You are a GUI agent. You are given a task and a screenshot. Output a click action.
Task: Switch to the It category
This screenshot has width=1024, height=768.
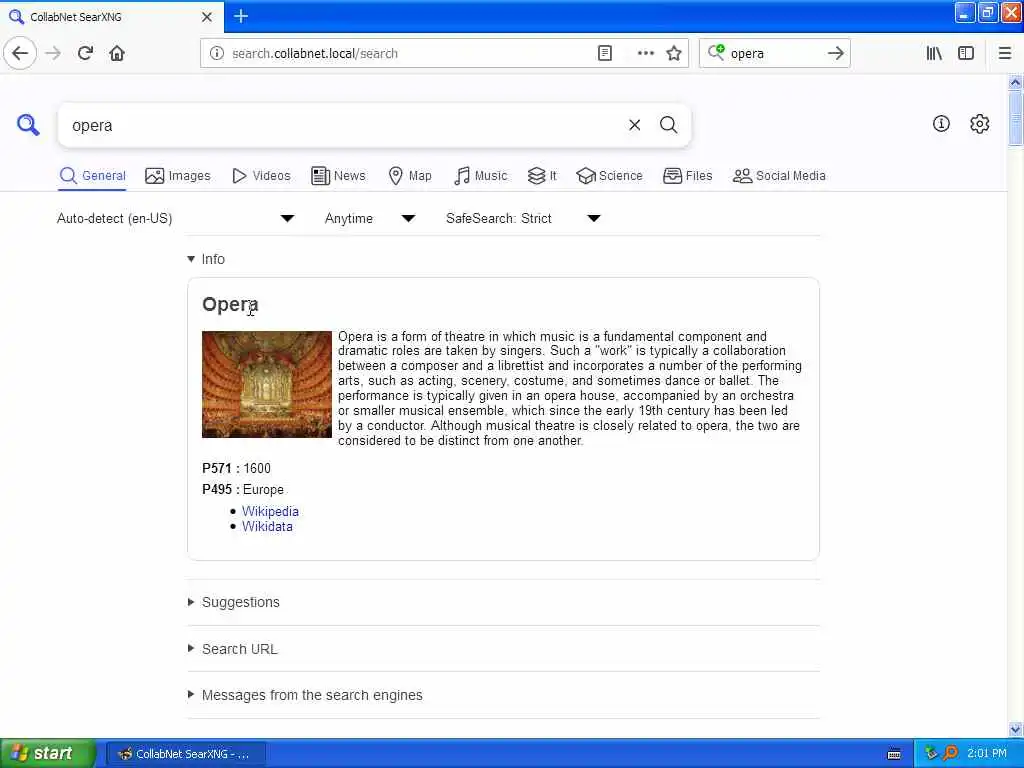(x=542, y=176)
